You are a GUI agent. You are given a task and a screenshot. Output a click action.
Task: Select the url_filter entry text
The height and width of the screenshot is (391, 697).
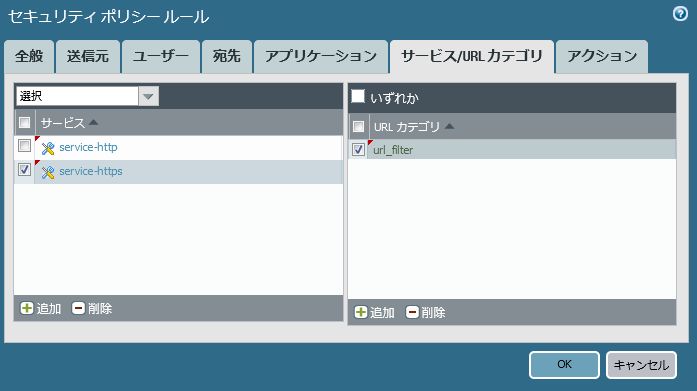tap(393, 150)
